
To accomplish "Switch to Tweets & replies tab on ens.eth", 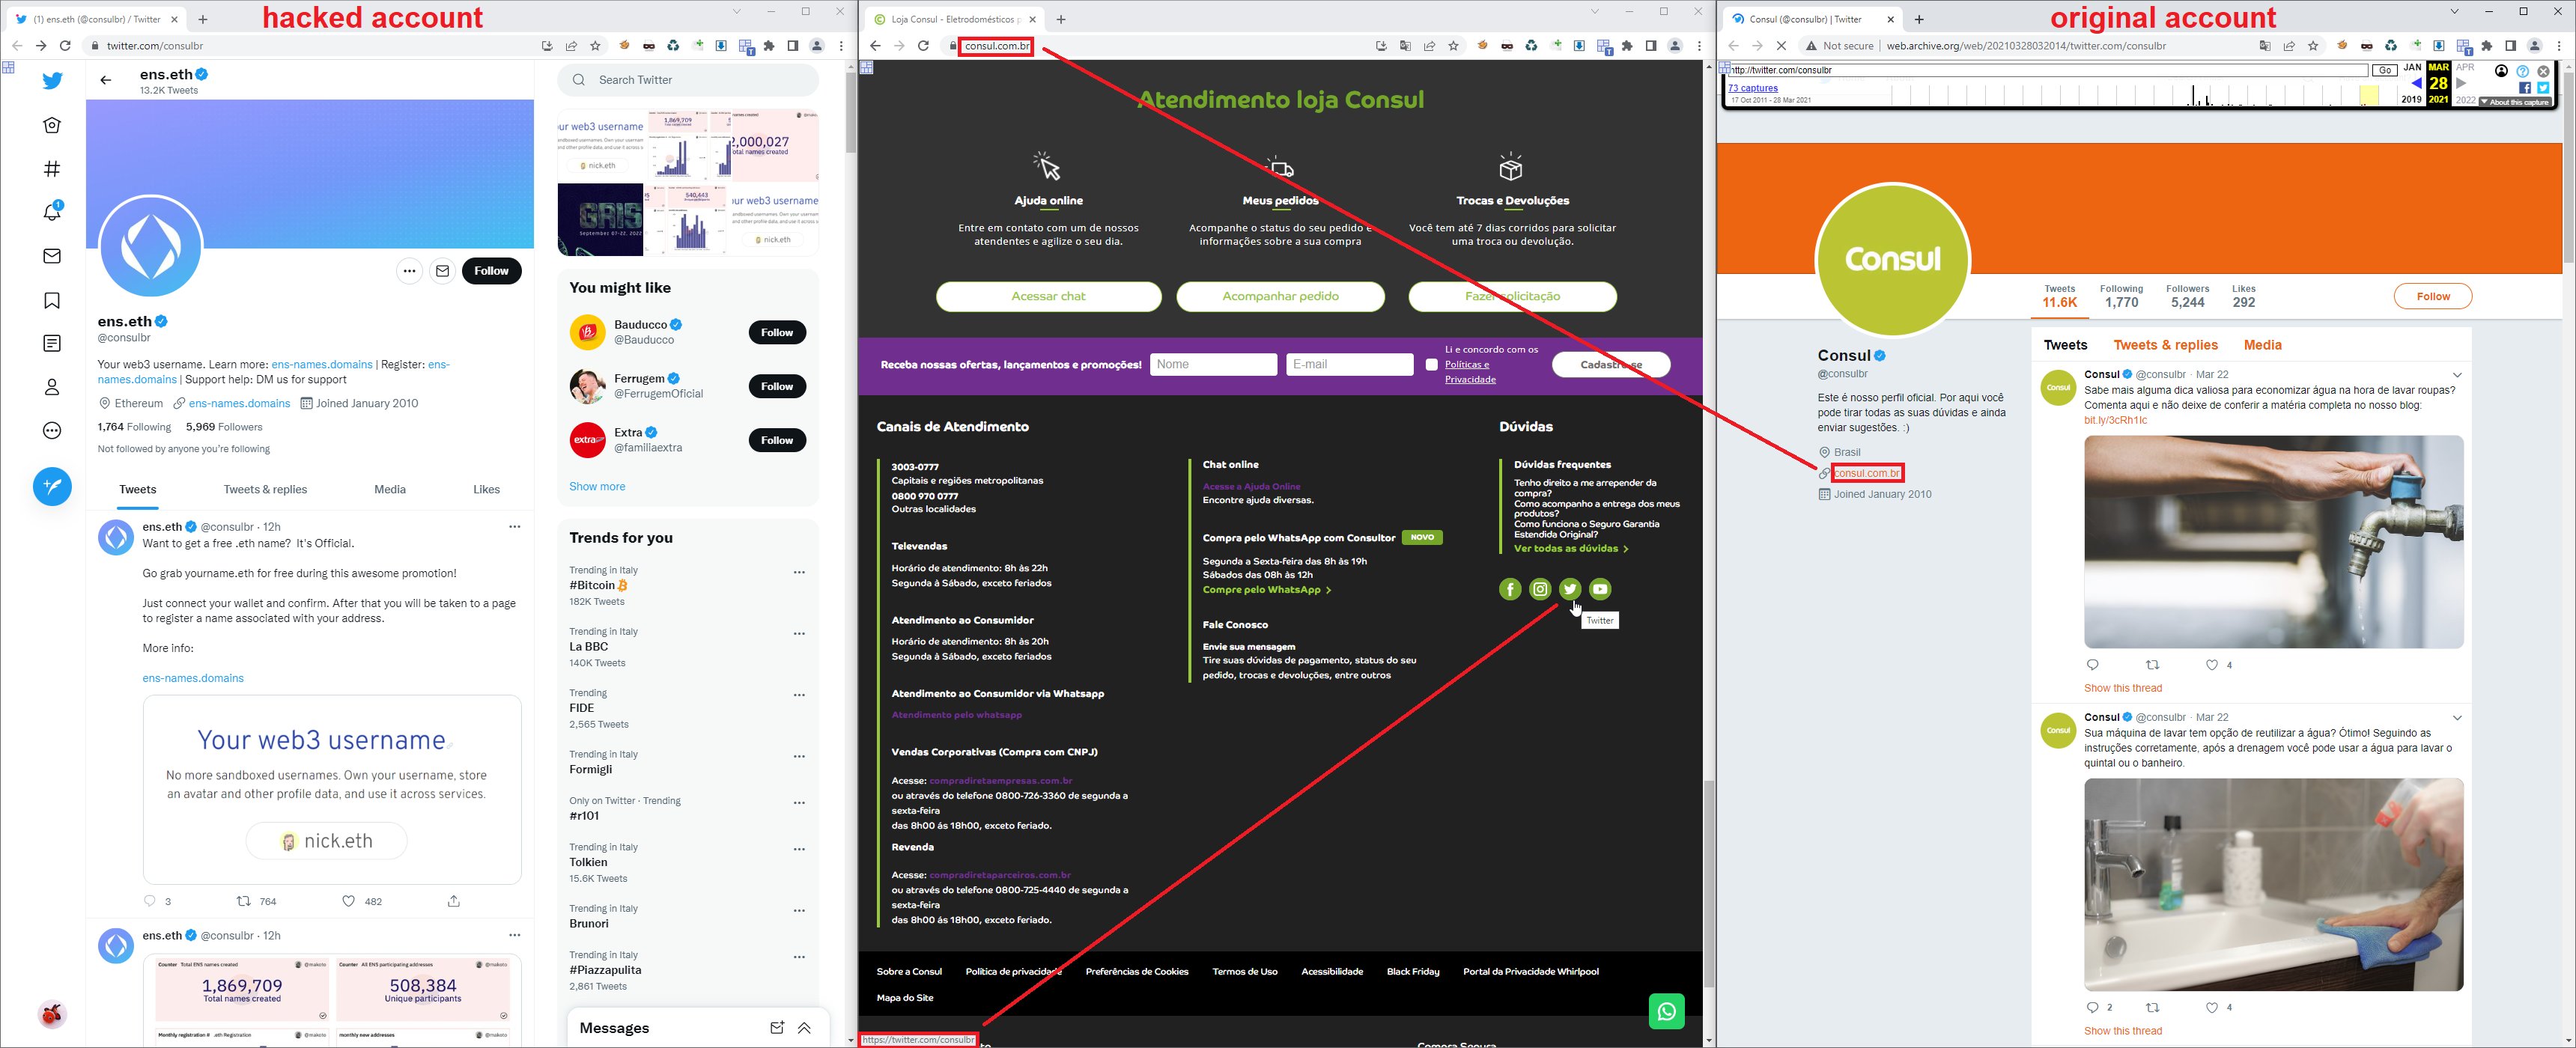I will coord(265,489).
